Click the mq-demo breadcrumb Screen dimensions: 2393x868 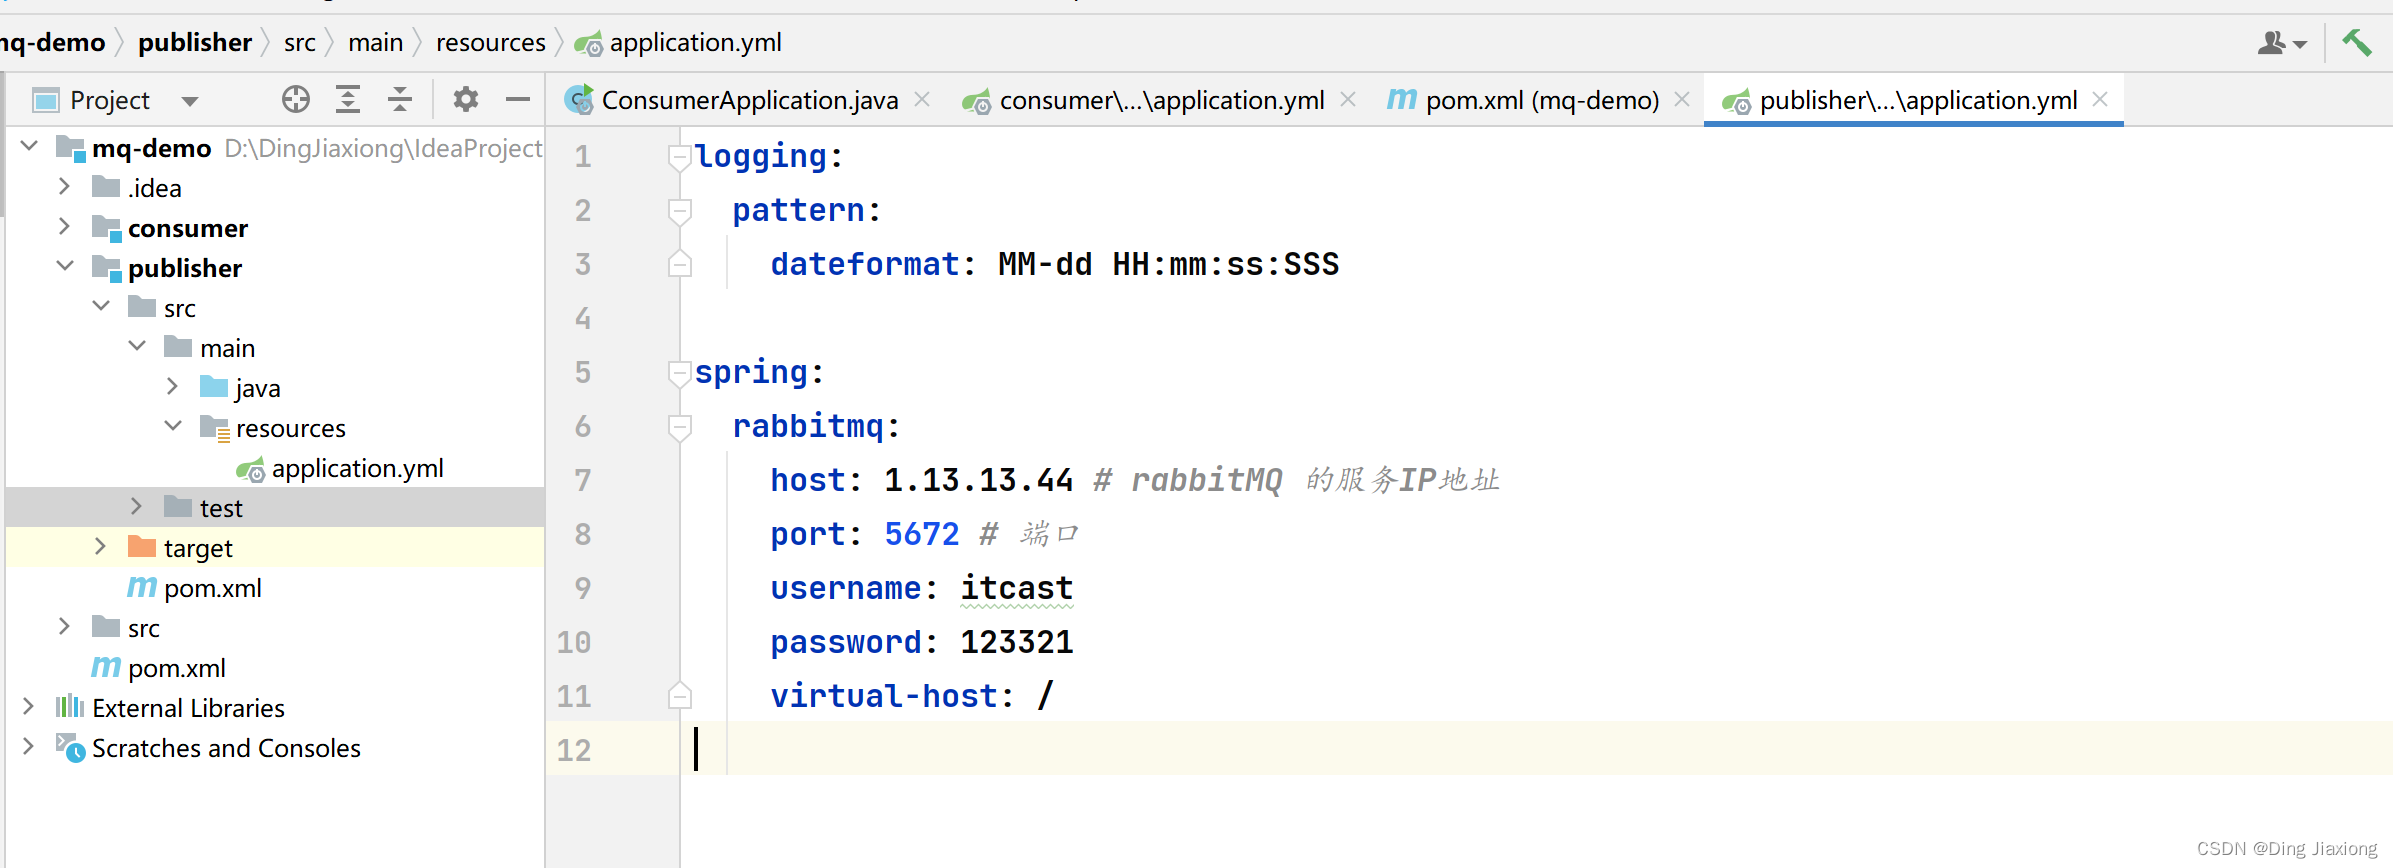click(52, 42)
